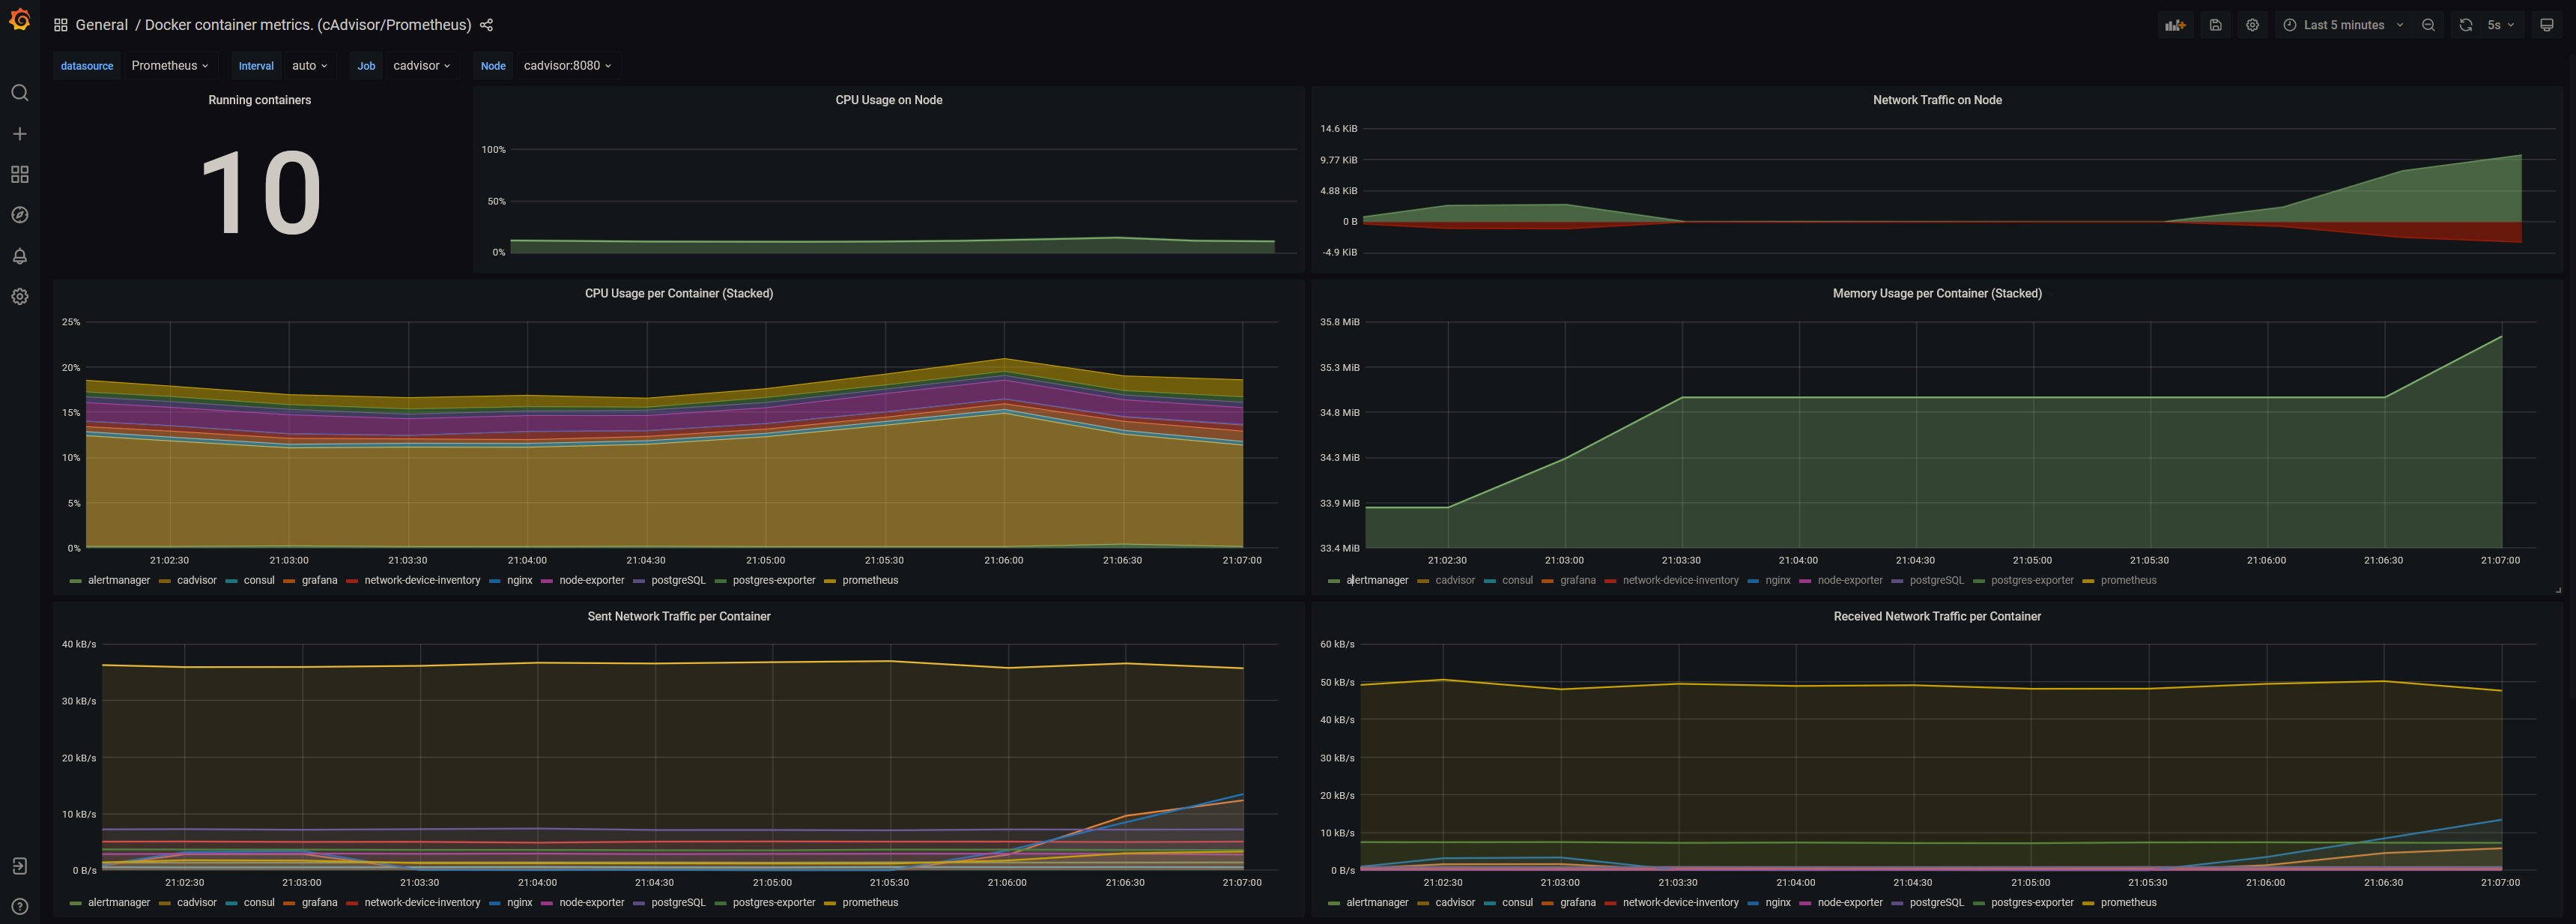The image size is (2576, 924).
Task: Open dashboard settings gear in top bar
Action: coord(2252,25)
